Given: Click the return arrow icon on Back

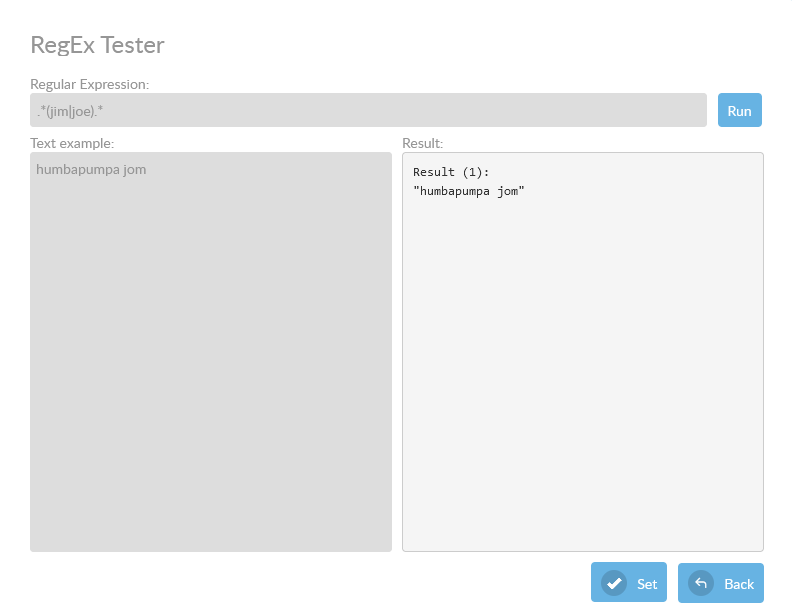Looking at the screenshot, I should tap(701, 583).
